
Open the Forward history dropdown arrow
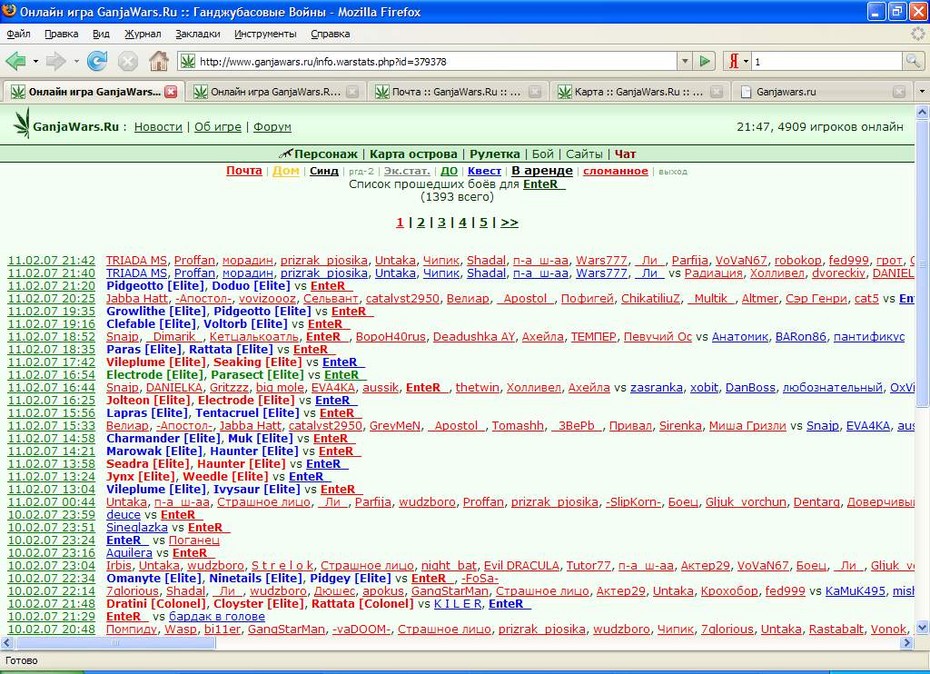click(76, 61)
